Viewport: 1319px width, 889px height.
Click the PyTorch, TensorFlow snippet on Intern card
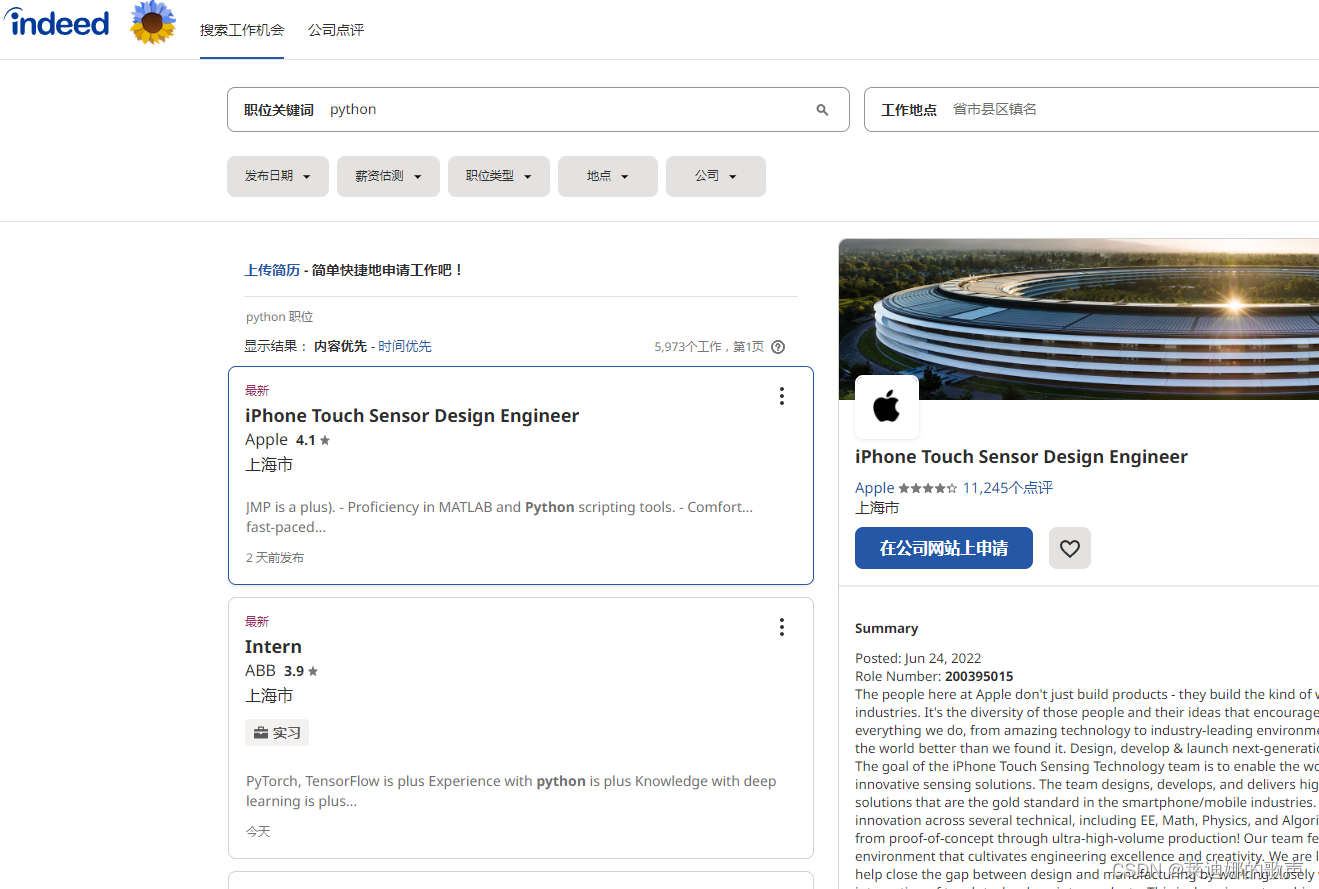tap(511, 791)
